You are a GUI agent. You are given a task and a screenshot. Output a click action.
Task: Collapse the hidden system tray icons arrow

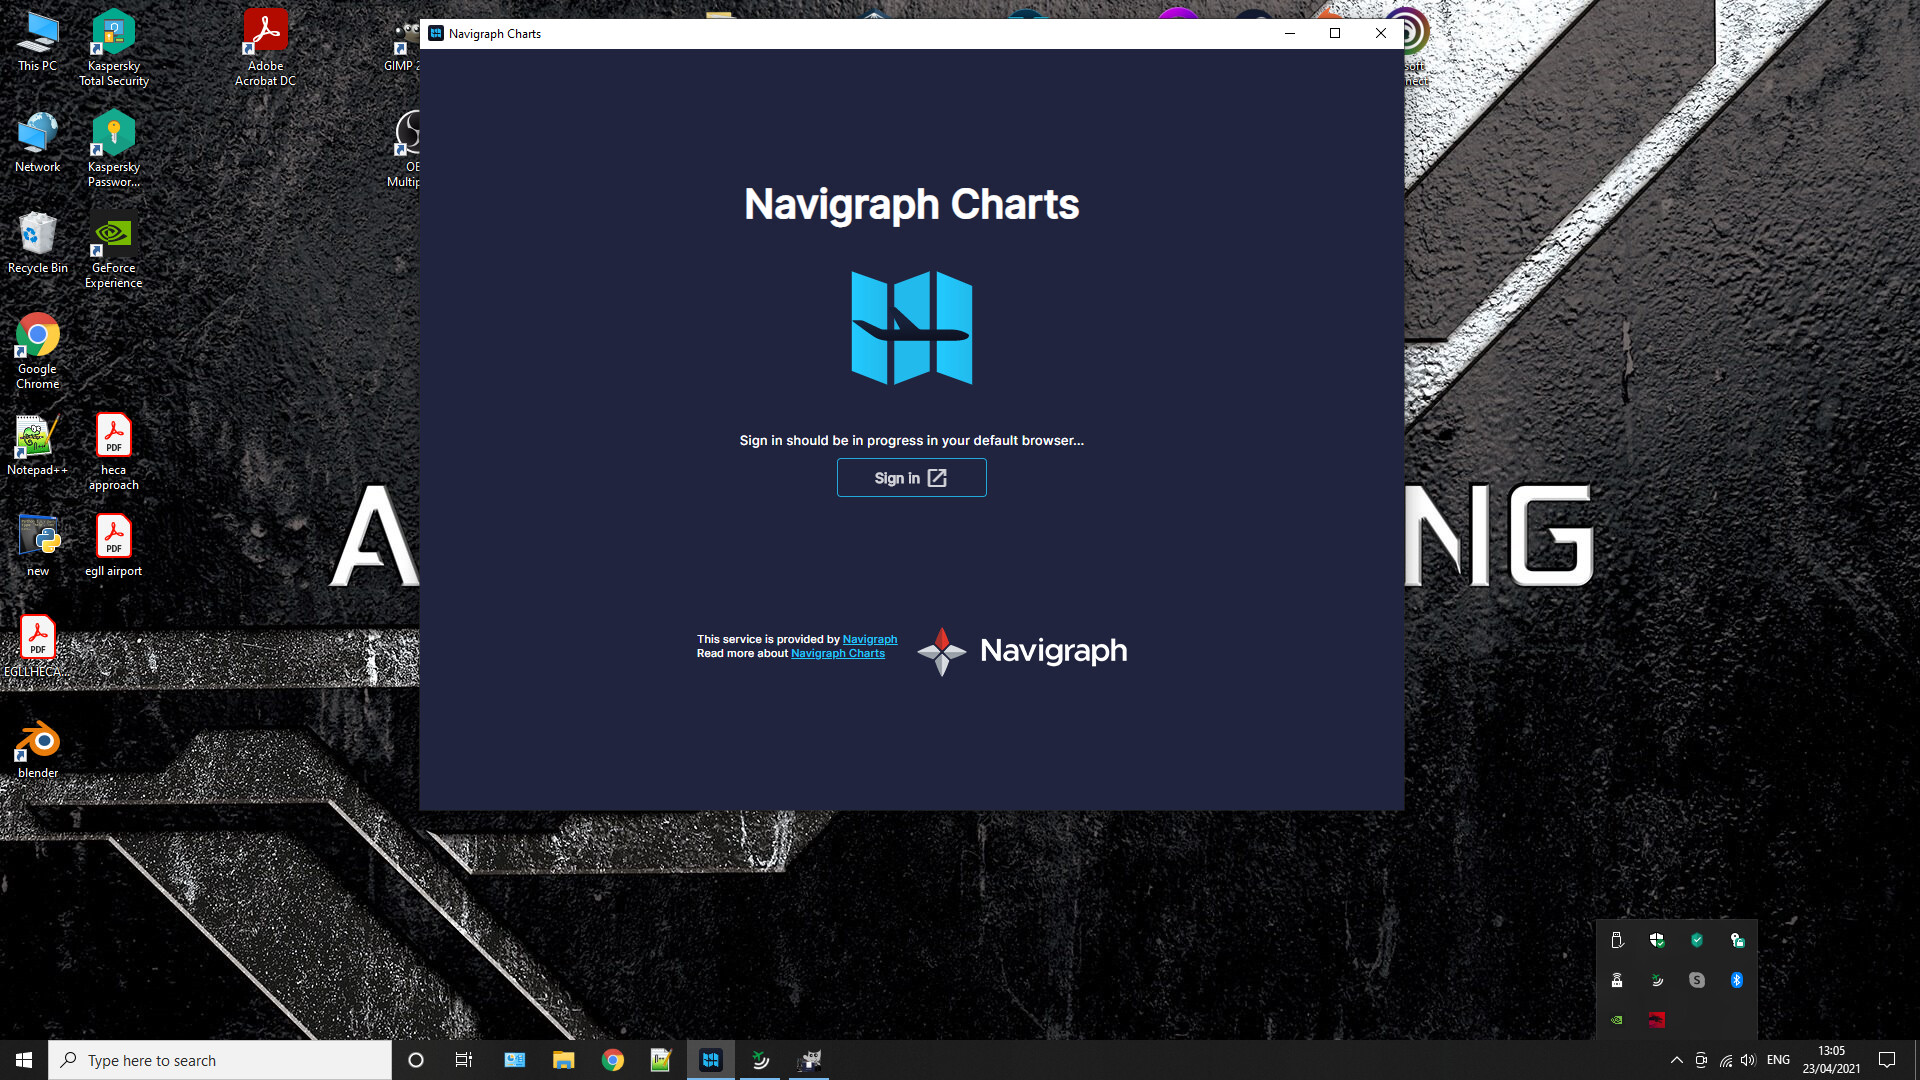[1677, 1060]
